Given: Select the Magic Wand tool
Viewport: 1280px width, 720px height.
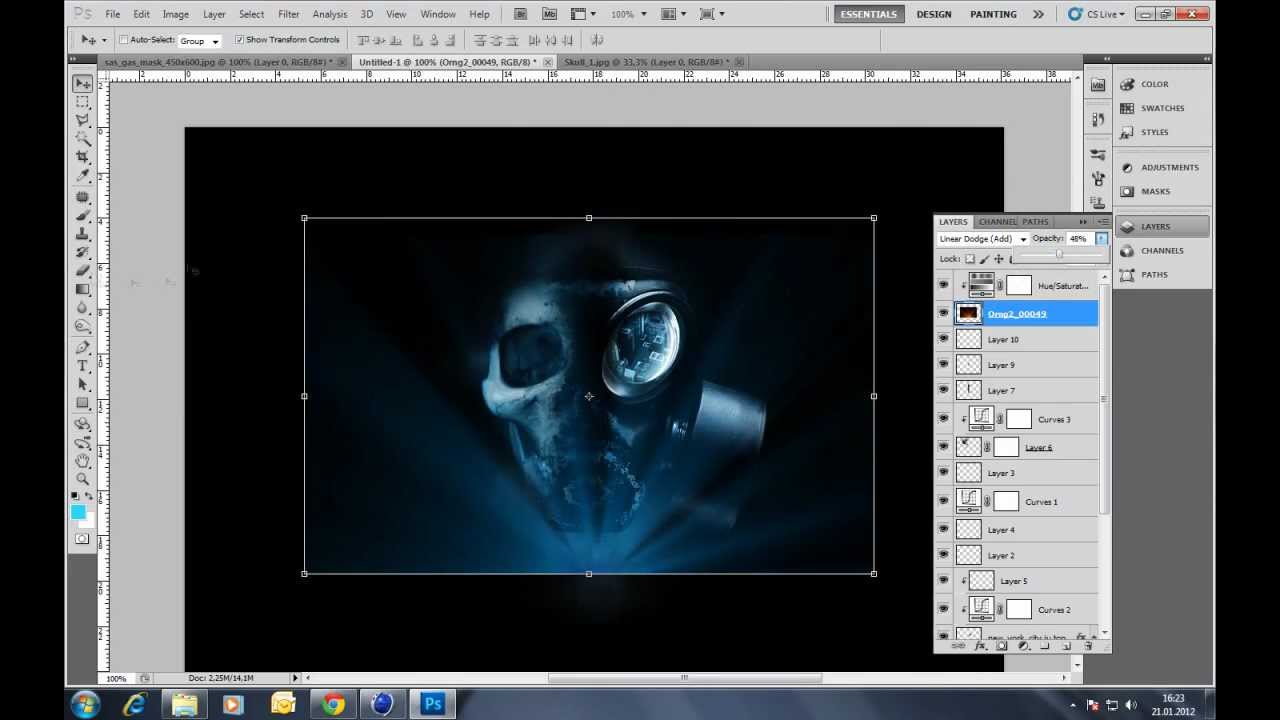Looking at the screenshot, I should (82, 140).
